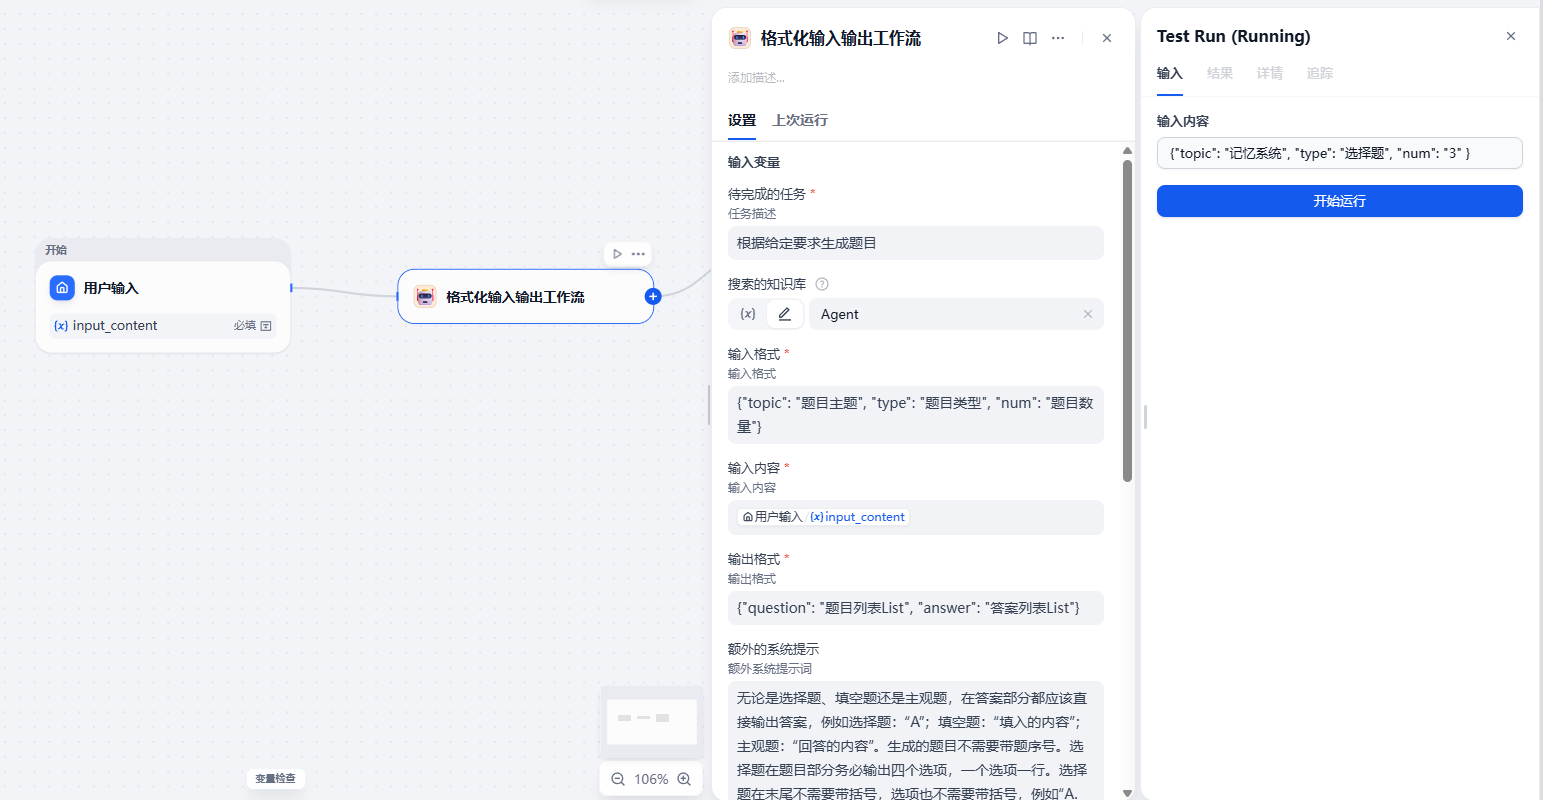Image resolution: width=1543 pixels, height=800 pixels.
Task: Switch to the 上次运行 tab
Action: point(800,120)
